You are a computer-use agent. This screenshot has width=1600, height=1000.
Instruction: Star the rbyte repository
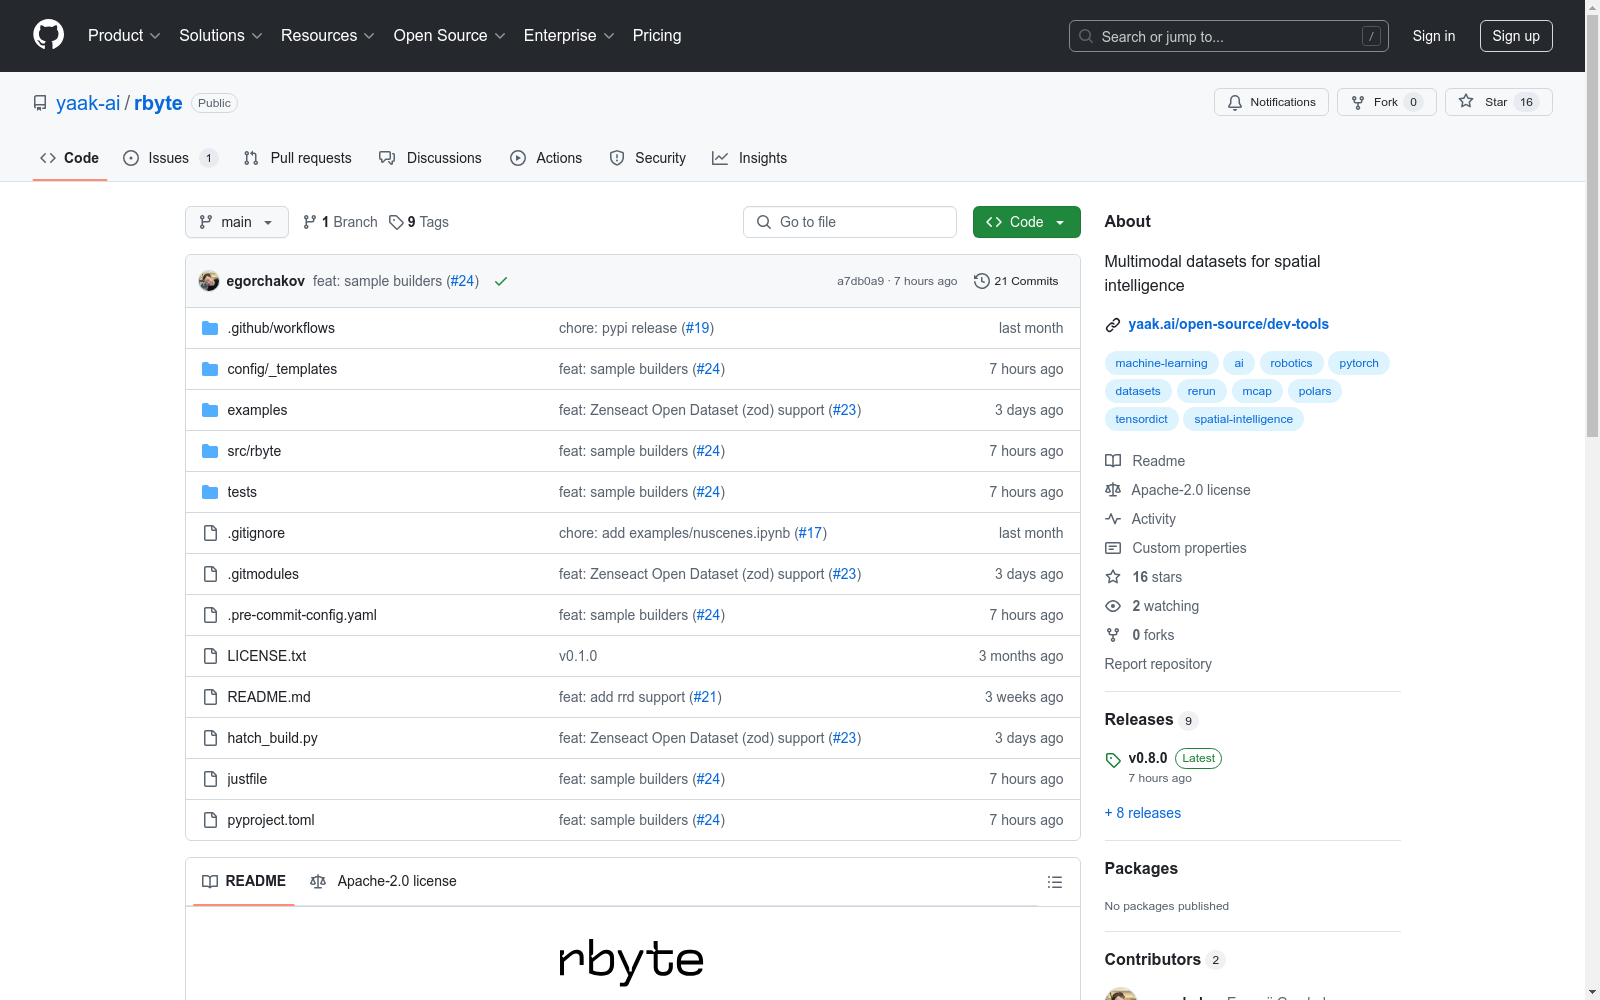pyautogui.click(x=1498, y=102)
